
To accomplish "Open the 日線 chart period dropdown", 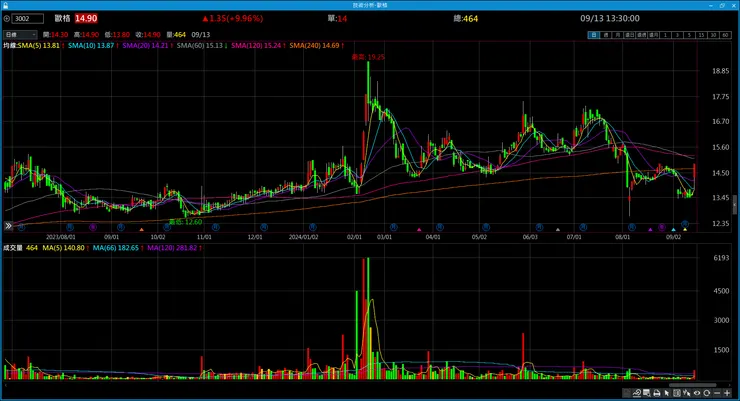I will click(20, 34).
